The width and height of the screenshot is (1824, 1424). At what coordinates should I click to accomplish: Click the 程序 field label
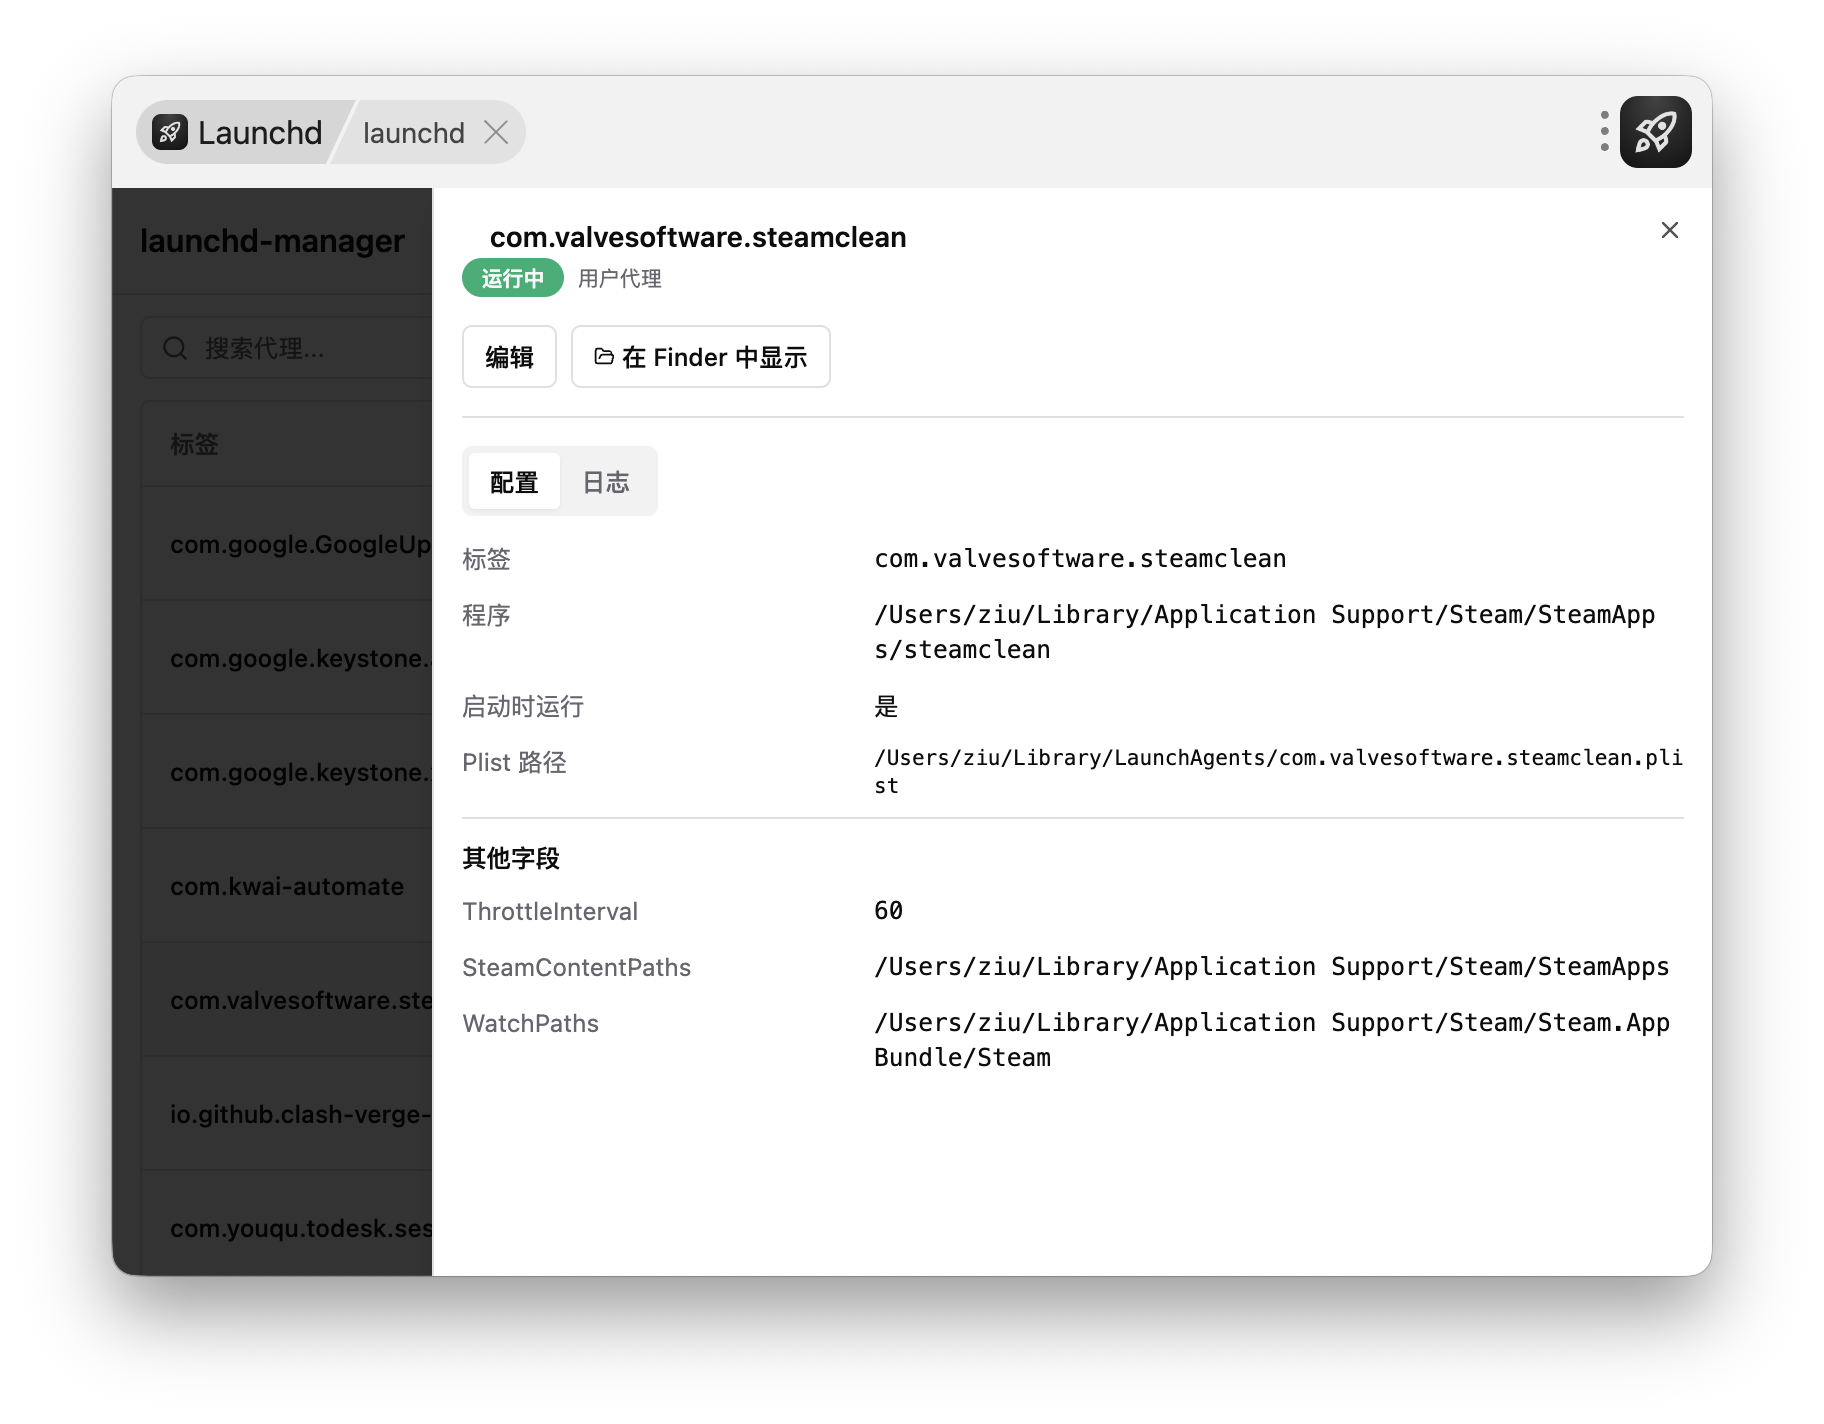tap(486, 615)
